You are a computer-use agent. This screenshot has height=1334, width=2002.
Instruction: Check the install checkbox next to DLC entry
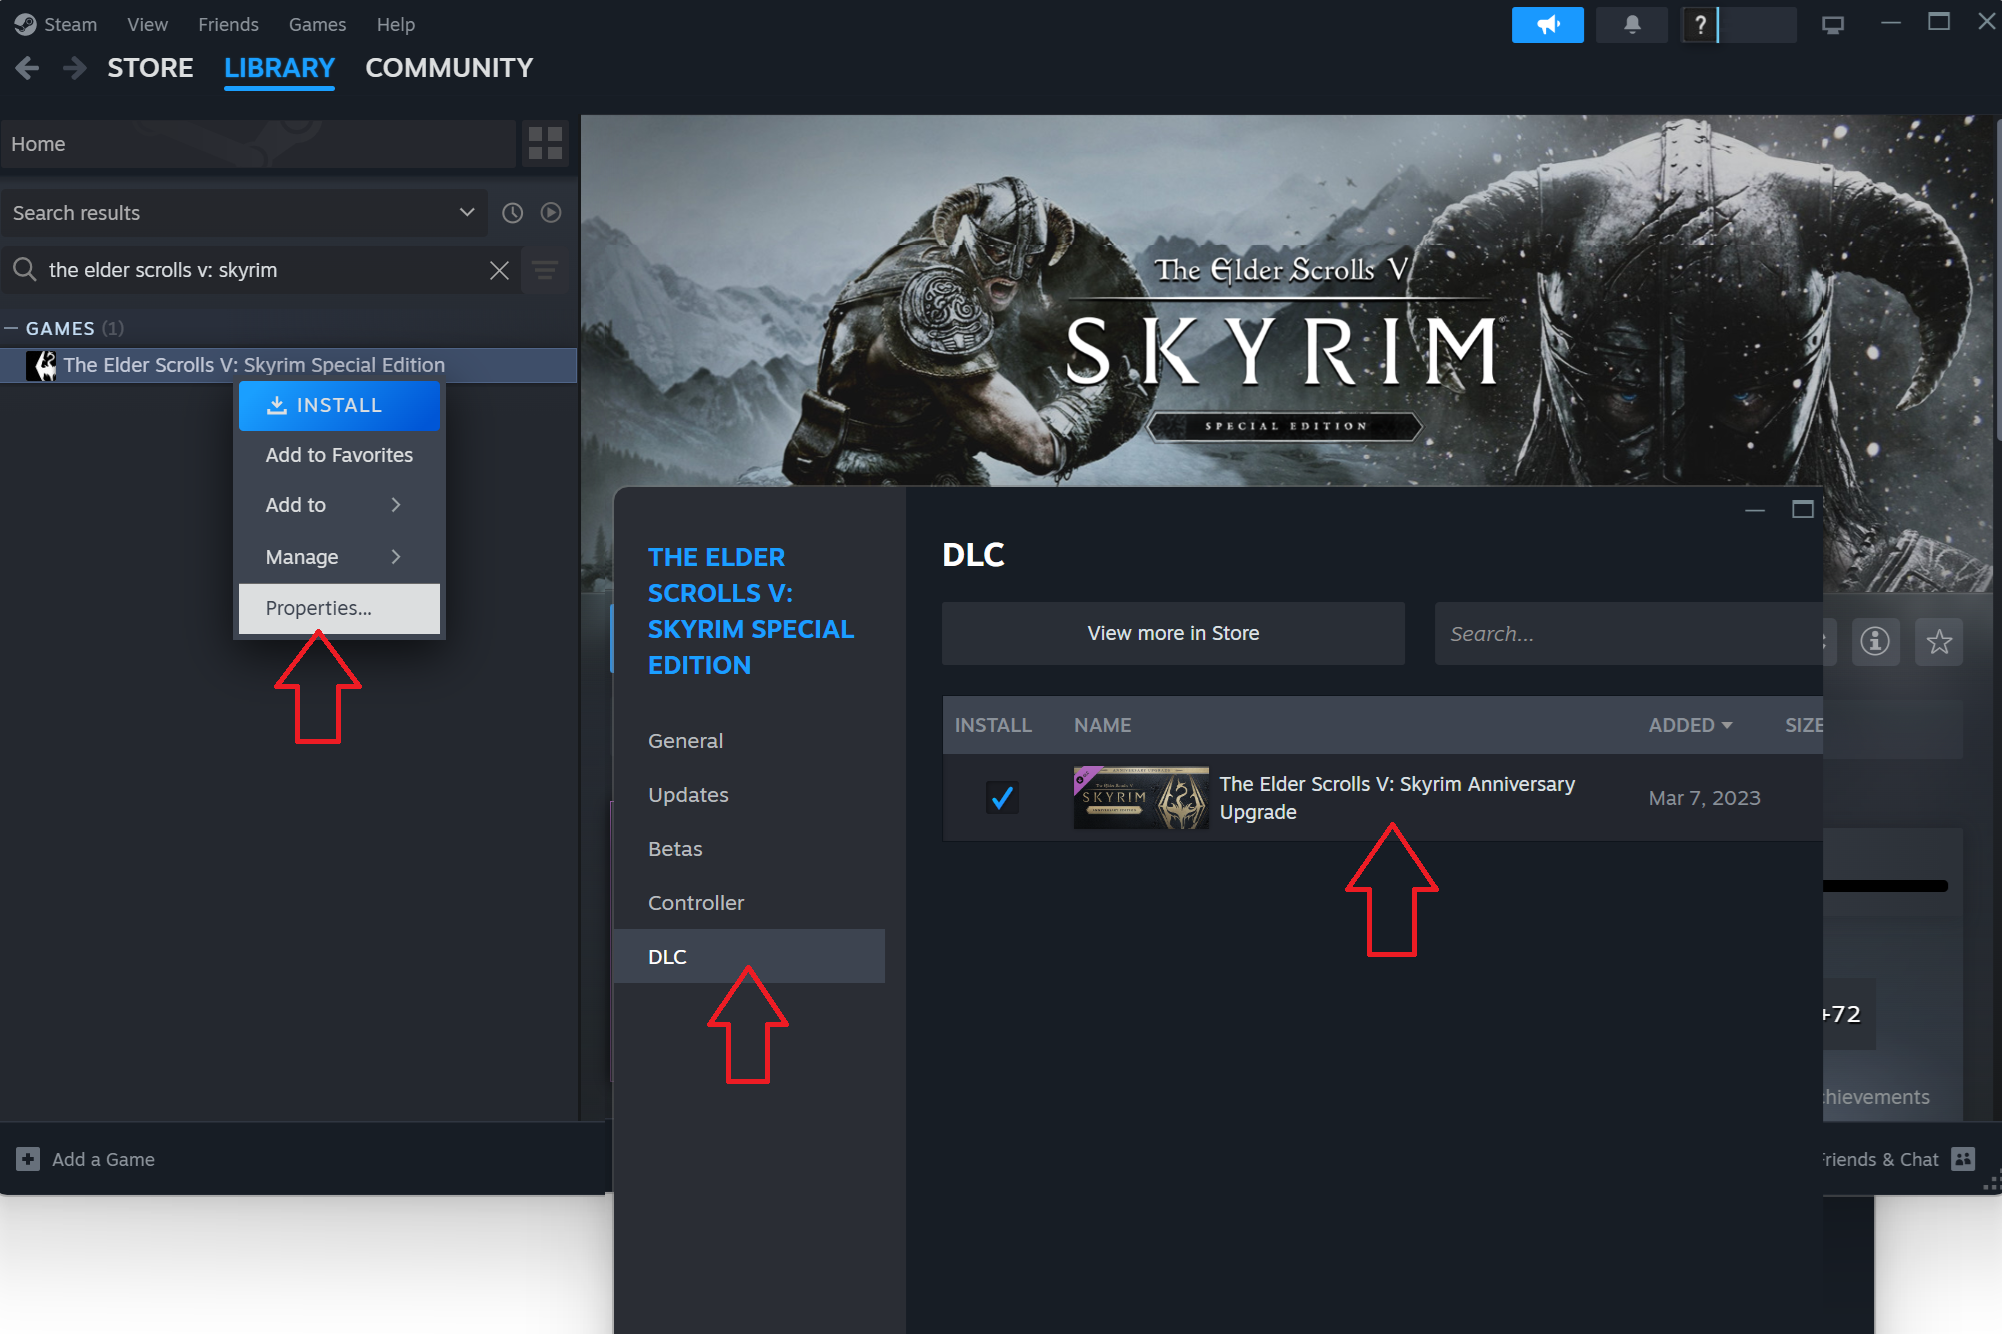pos(1000,797)
